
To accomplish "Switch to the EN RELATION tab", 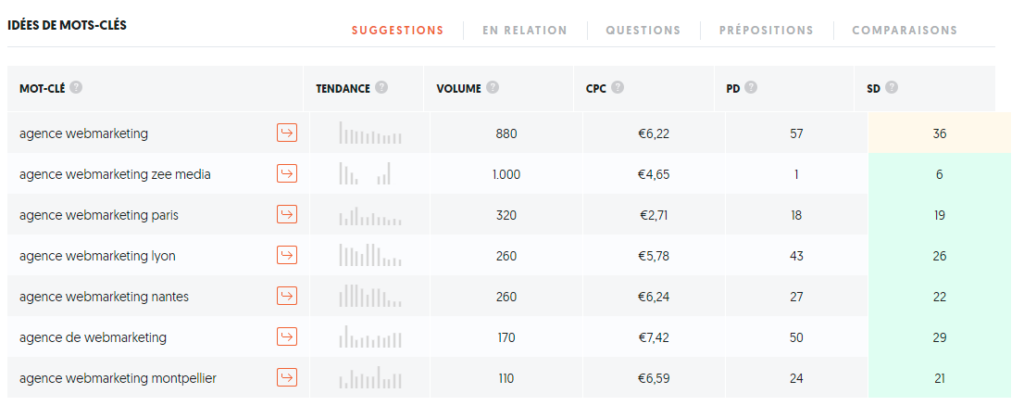I will (x=524, y=30).
